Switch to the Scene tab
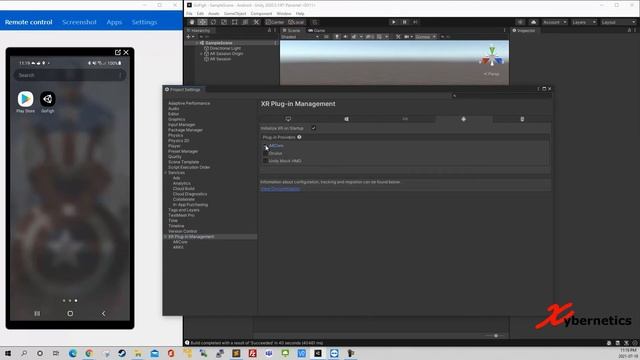The width and height of the screenshot is (640, 360). click(292, 31)
